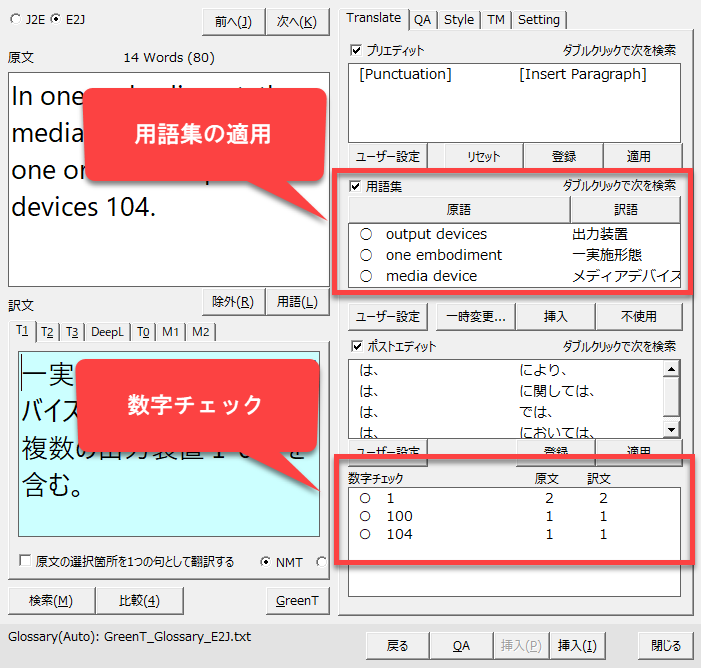Toggle the プリエディット checkbox
The image size is (701, 668).
point(356,49)
